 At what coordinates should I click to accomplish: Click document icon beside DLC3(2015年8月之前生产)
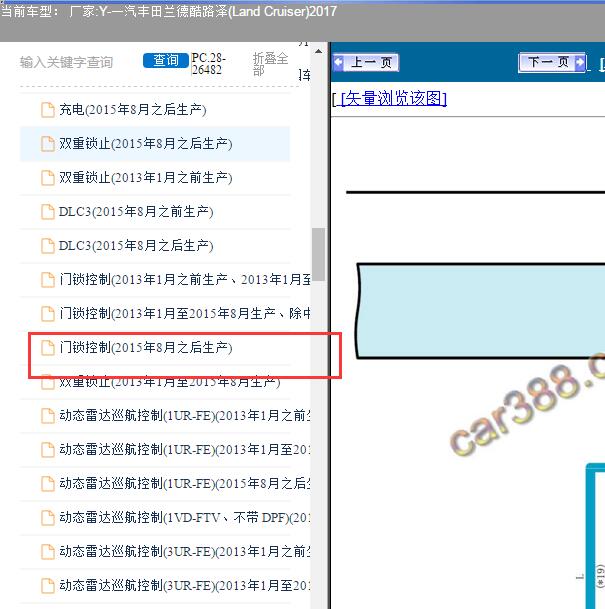48,212
